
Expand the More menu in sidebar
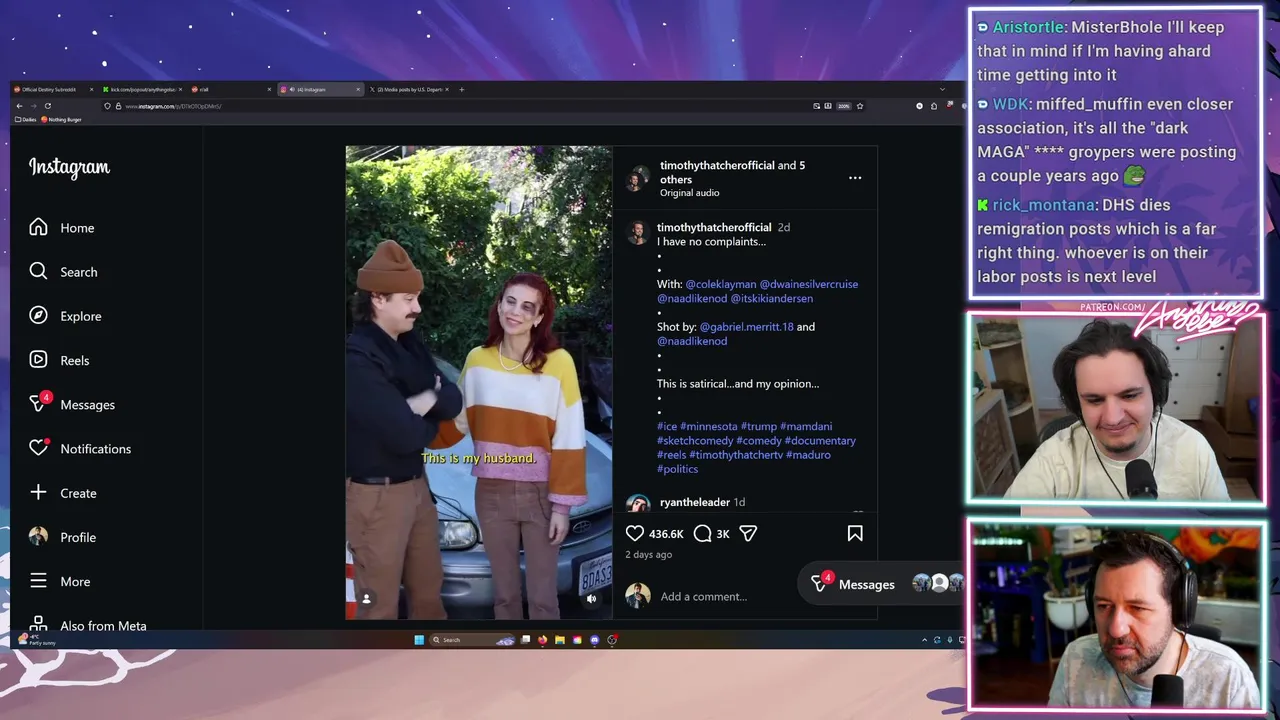coord(60,581)
